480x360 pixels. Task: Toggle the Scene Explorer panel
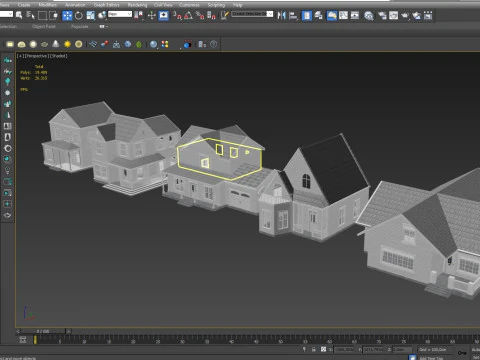pyautogui.click(x=307, y=15)
